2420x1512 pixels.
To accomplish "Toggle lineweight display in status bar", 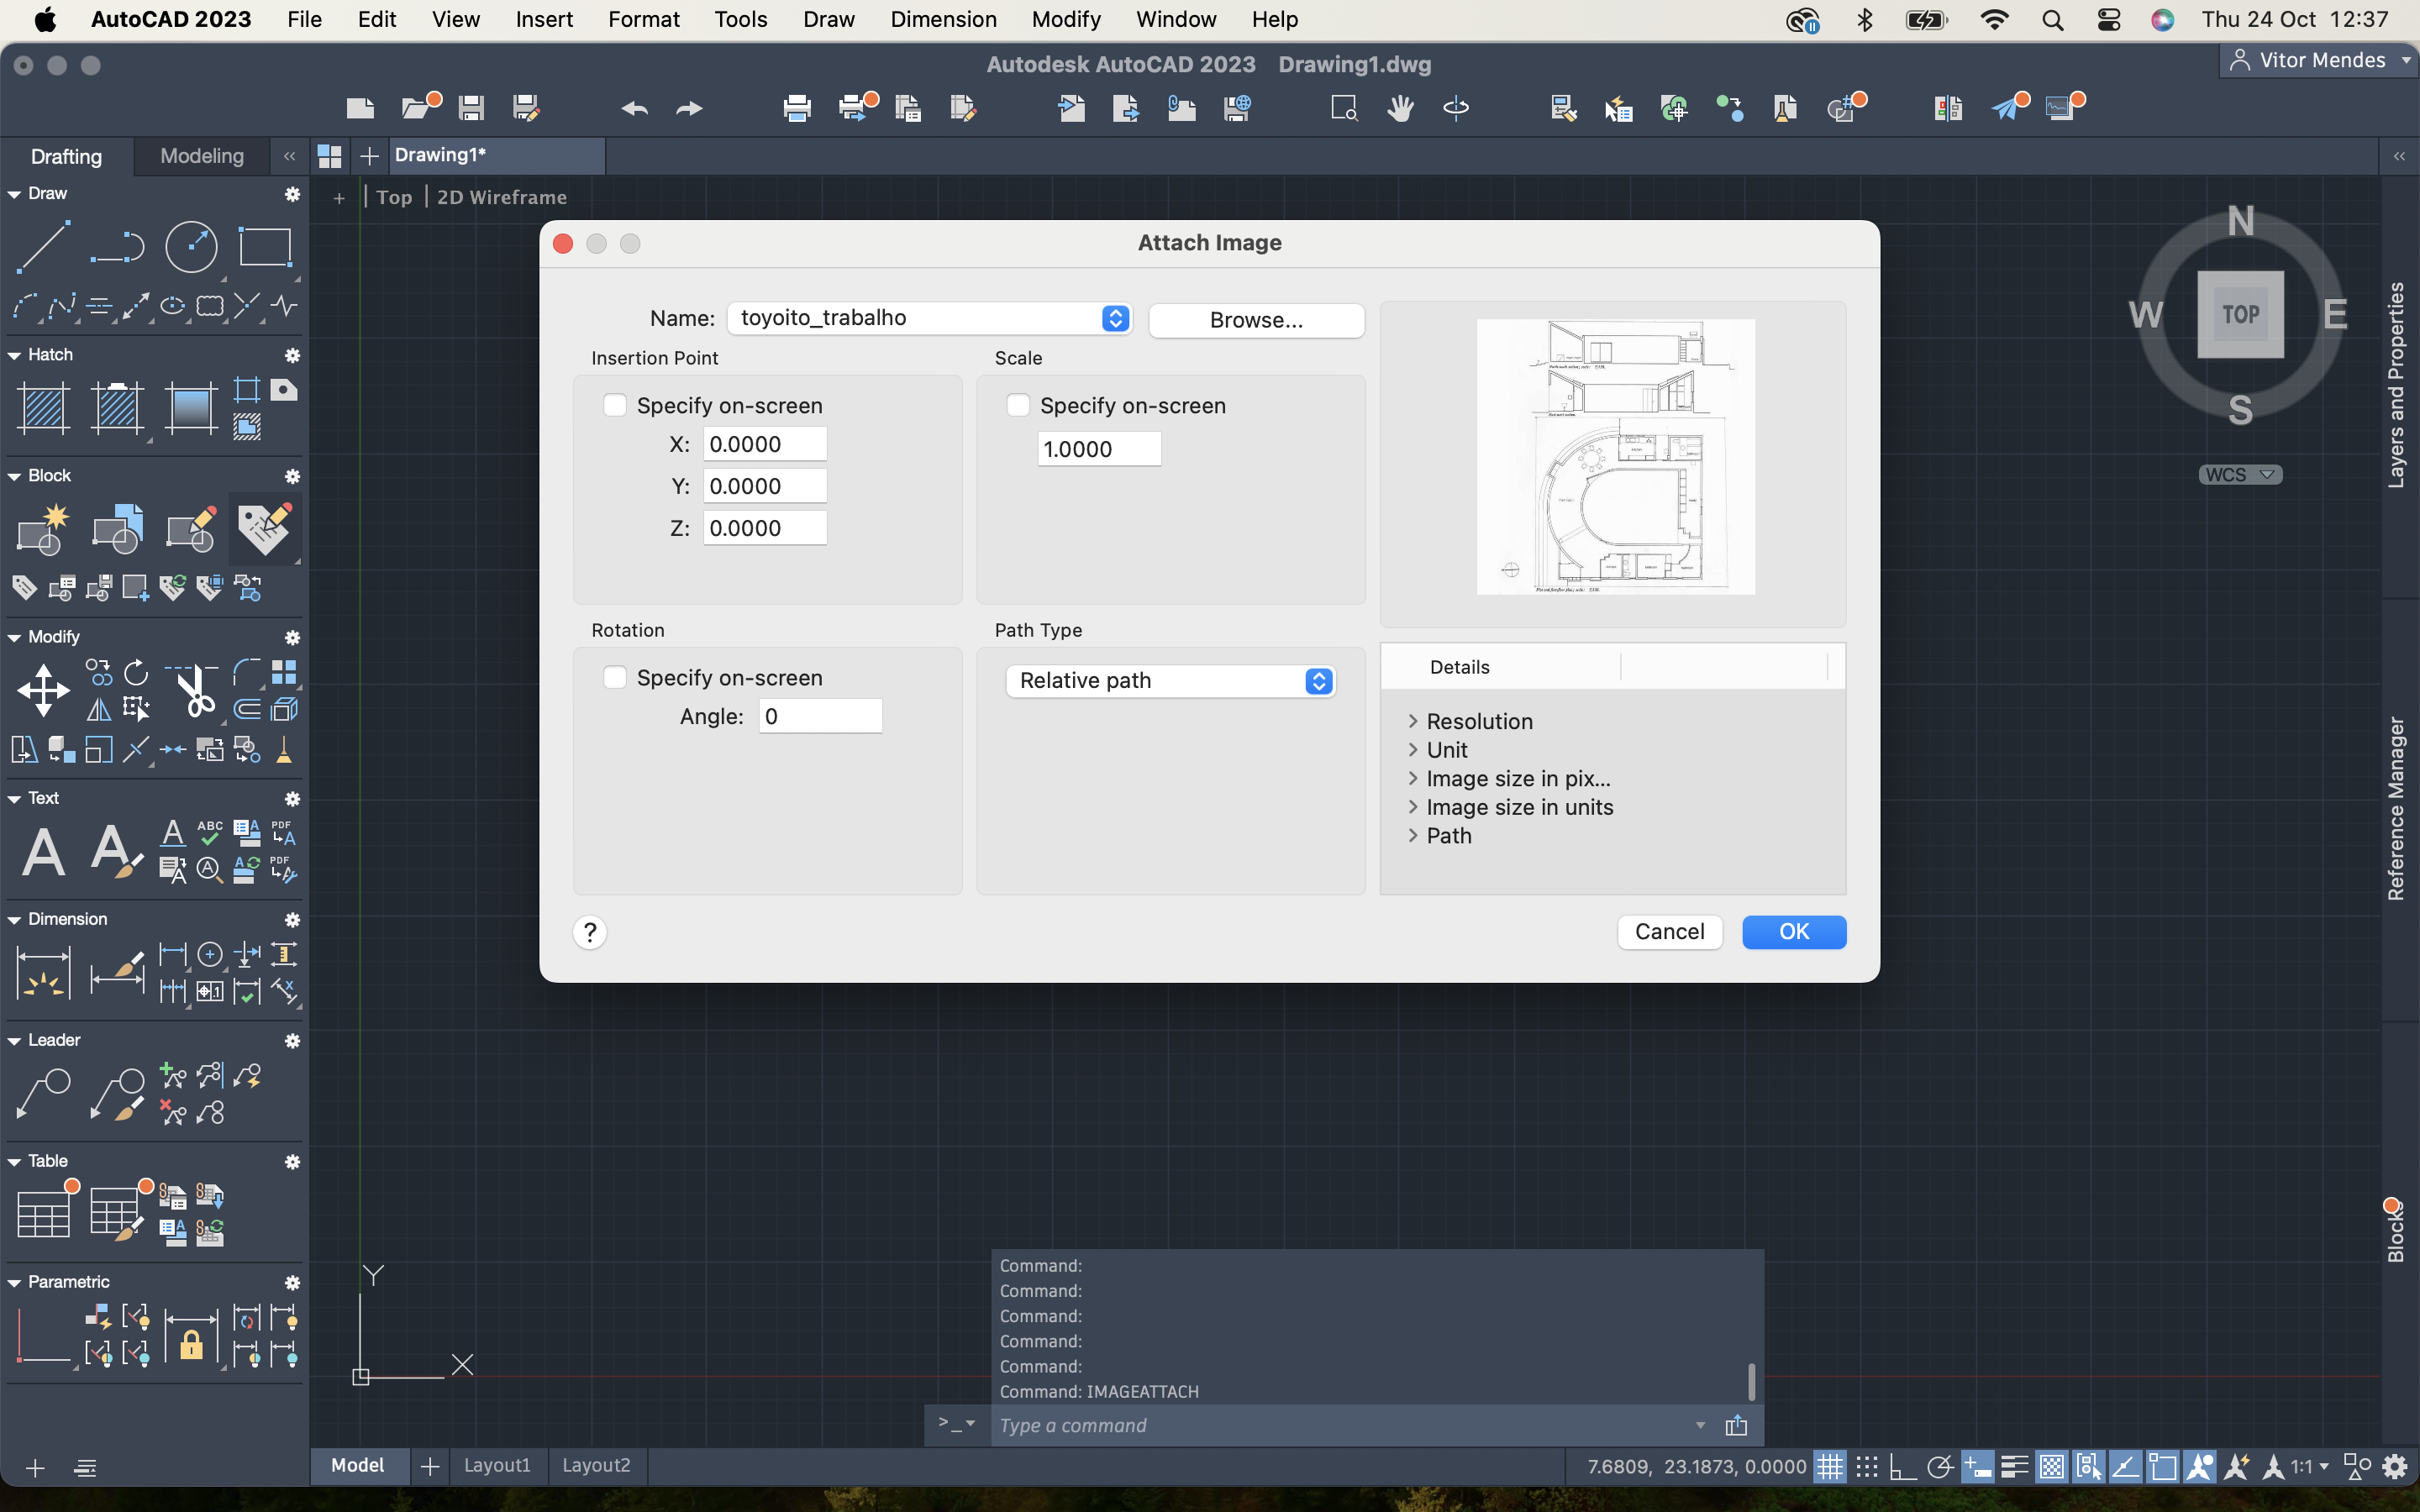I will click(x=2015, y=1467).
